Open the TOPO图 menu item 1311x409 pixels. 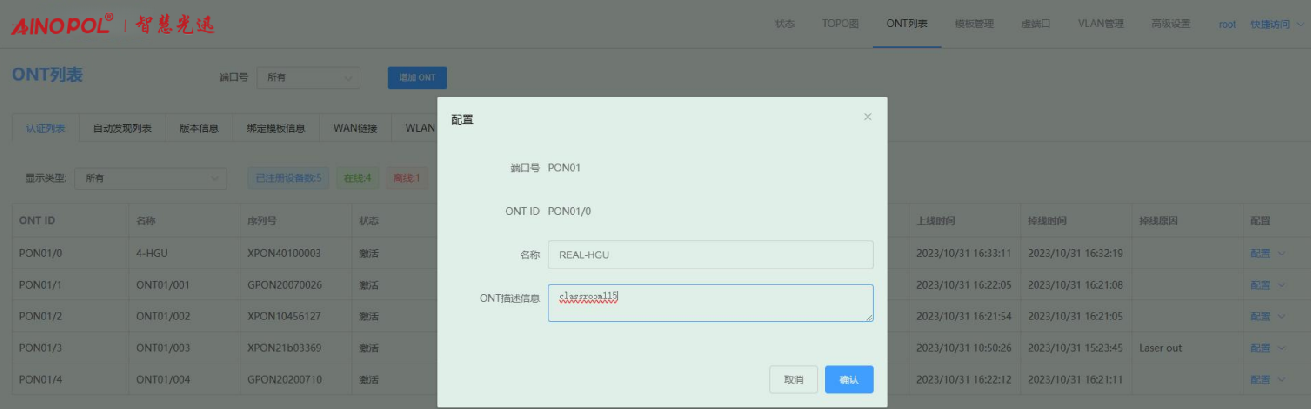tap(840, 24)
